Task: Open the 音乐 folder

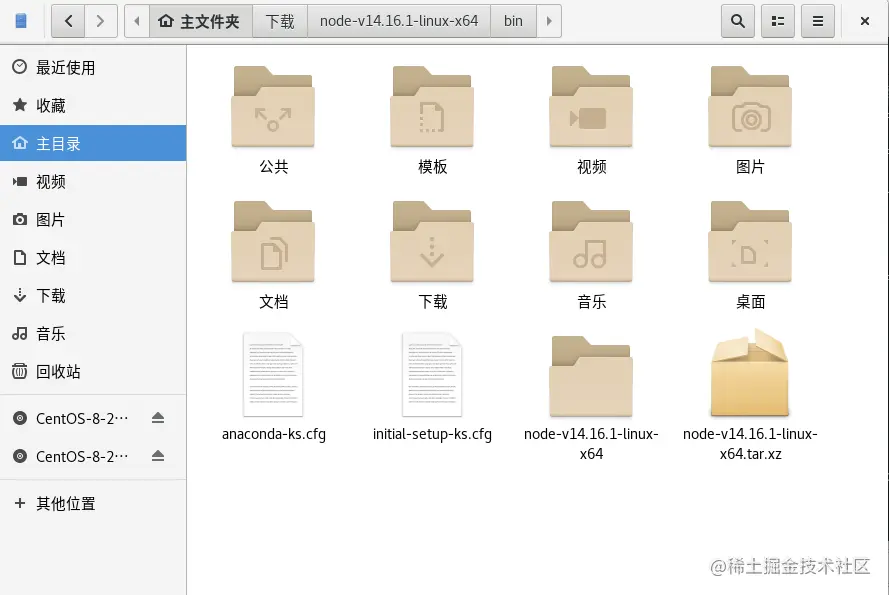Action: [590, 241]
